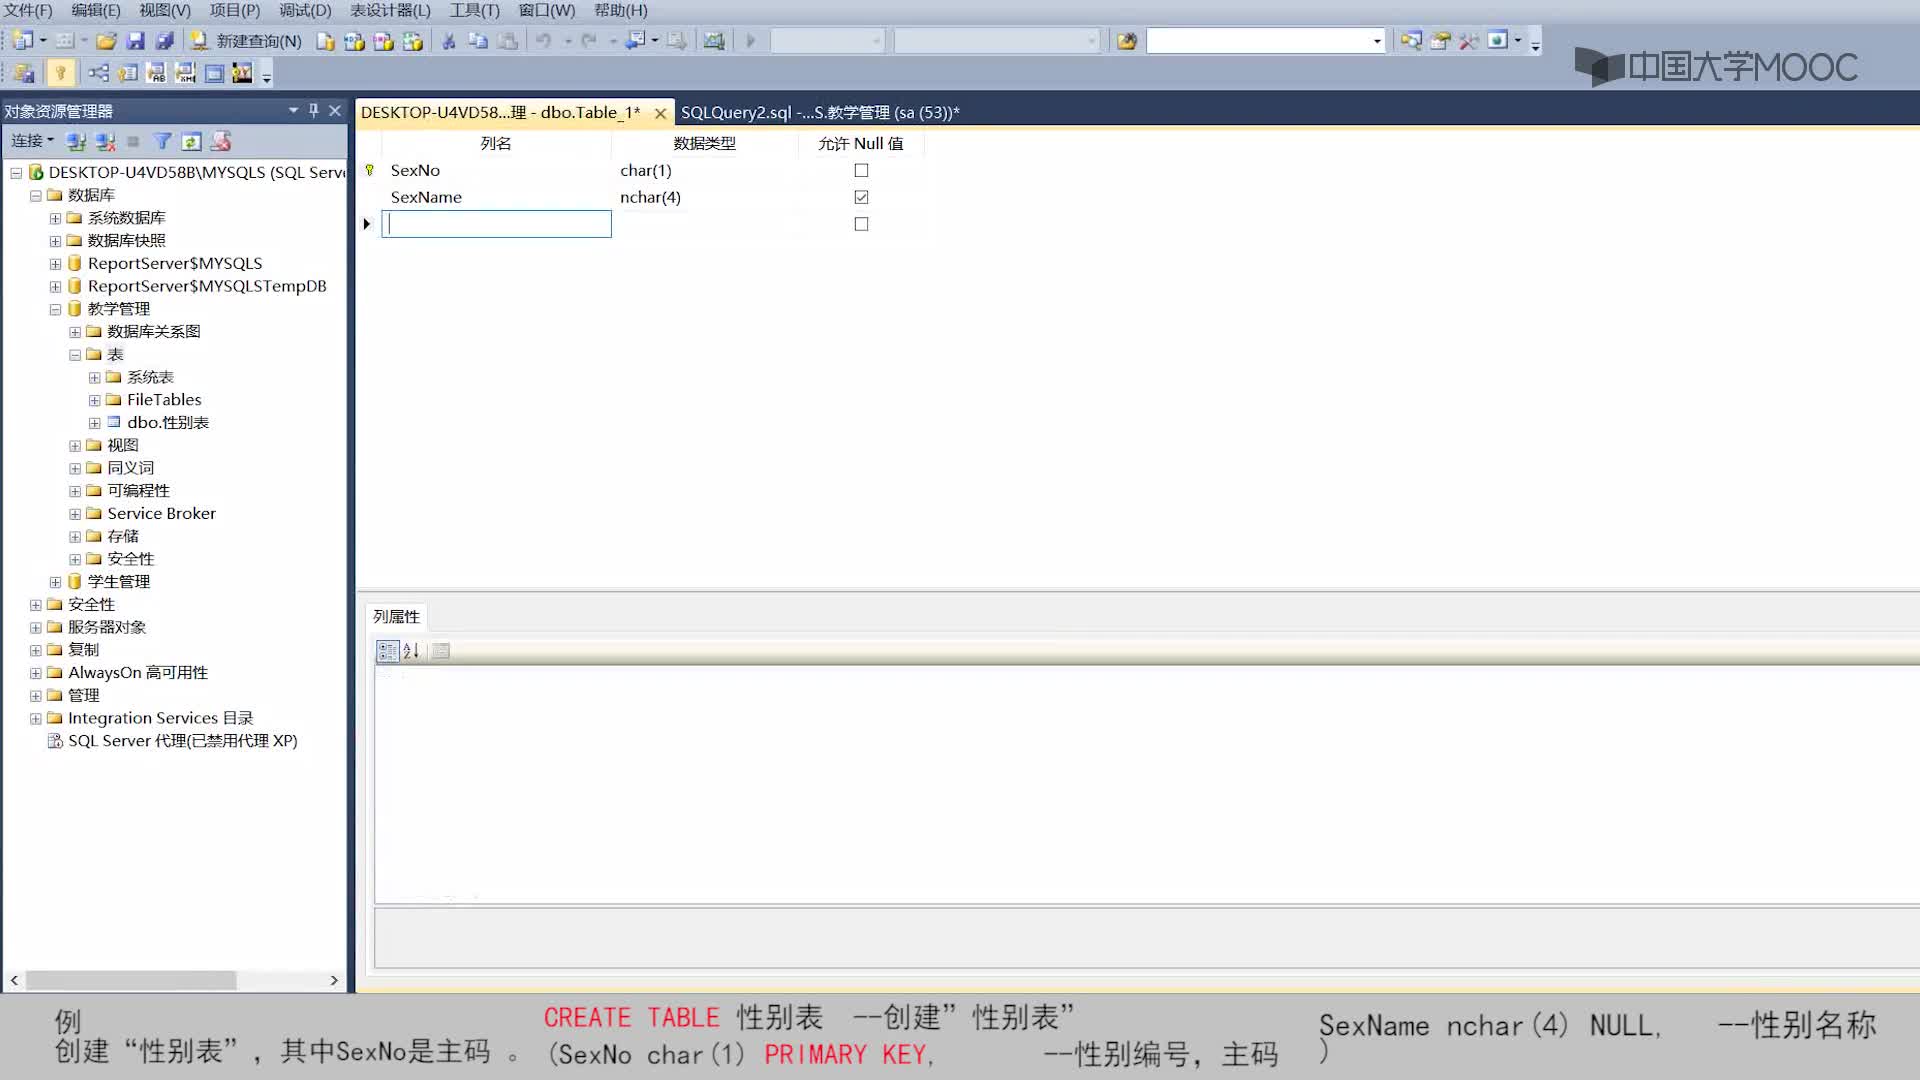Toggle Allow Null checkbox for SexNo
The width and height of the screenshot is (1920, 1080).
click(x=861, y=170)
